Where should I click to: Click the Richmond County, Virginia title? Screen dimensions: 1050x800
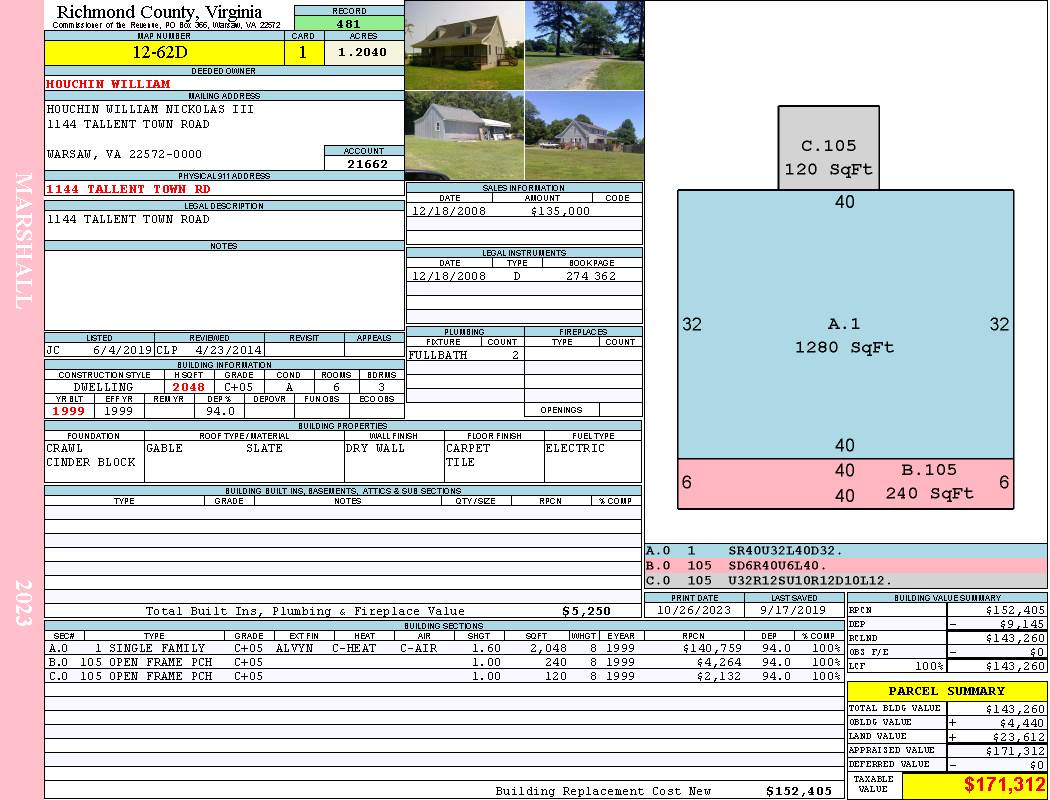[x=159, y=12]
